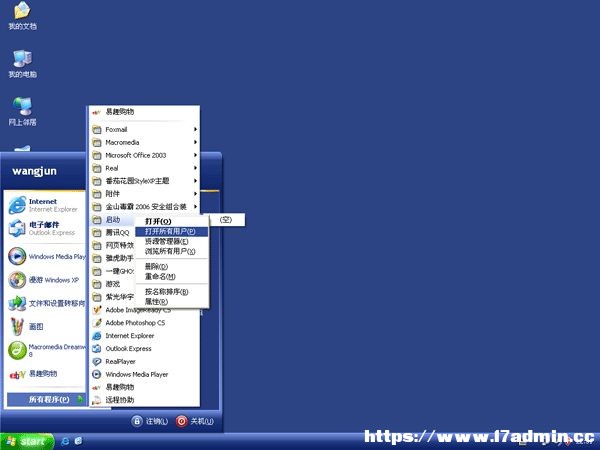Choose 删除(D) in context menu
600x450 pixels.
click(x=172, y=266)
